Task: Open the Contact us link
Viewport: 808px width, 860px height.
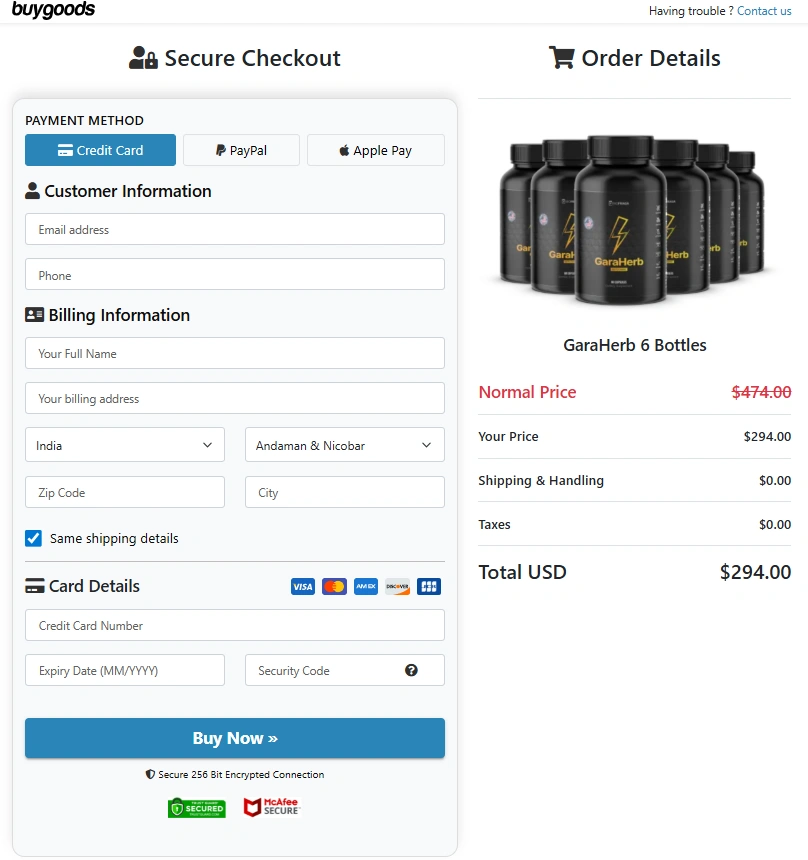Action: (764, 11)
